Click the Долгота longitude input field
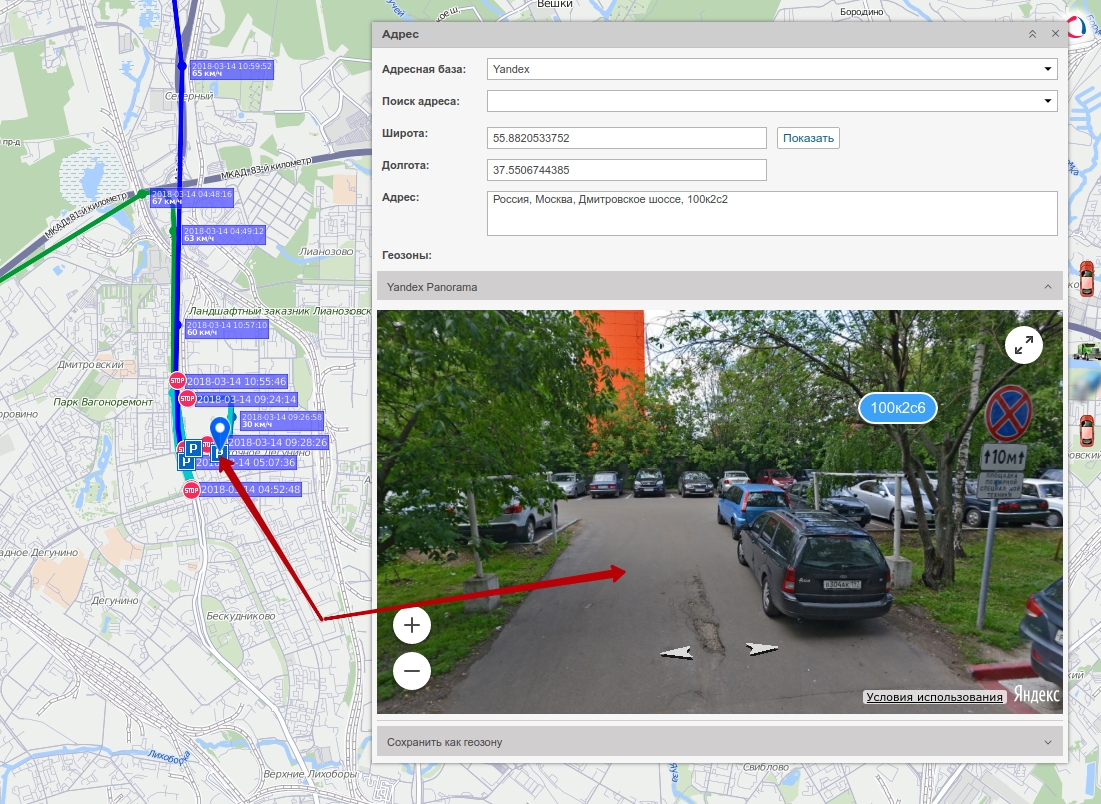Image resolution: width=1101 pixels, height=804 pixels. (626, 170)
